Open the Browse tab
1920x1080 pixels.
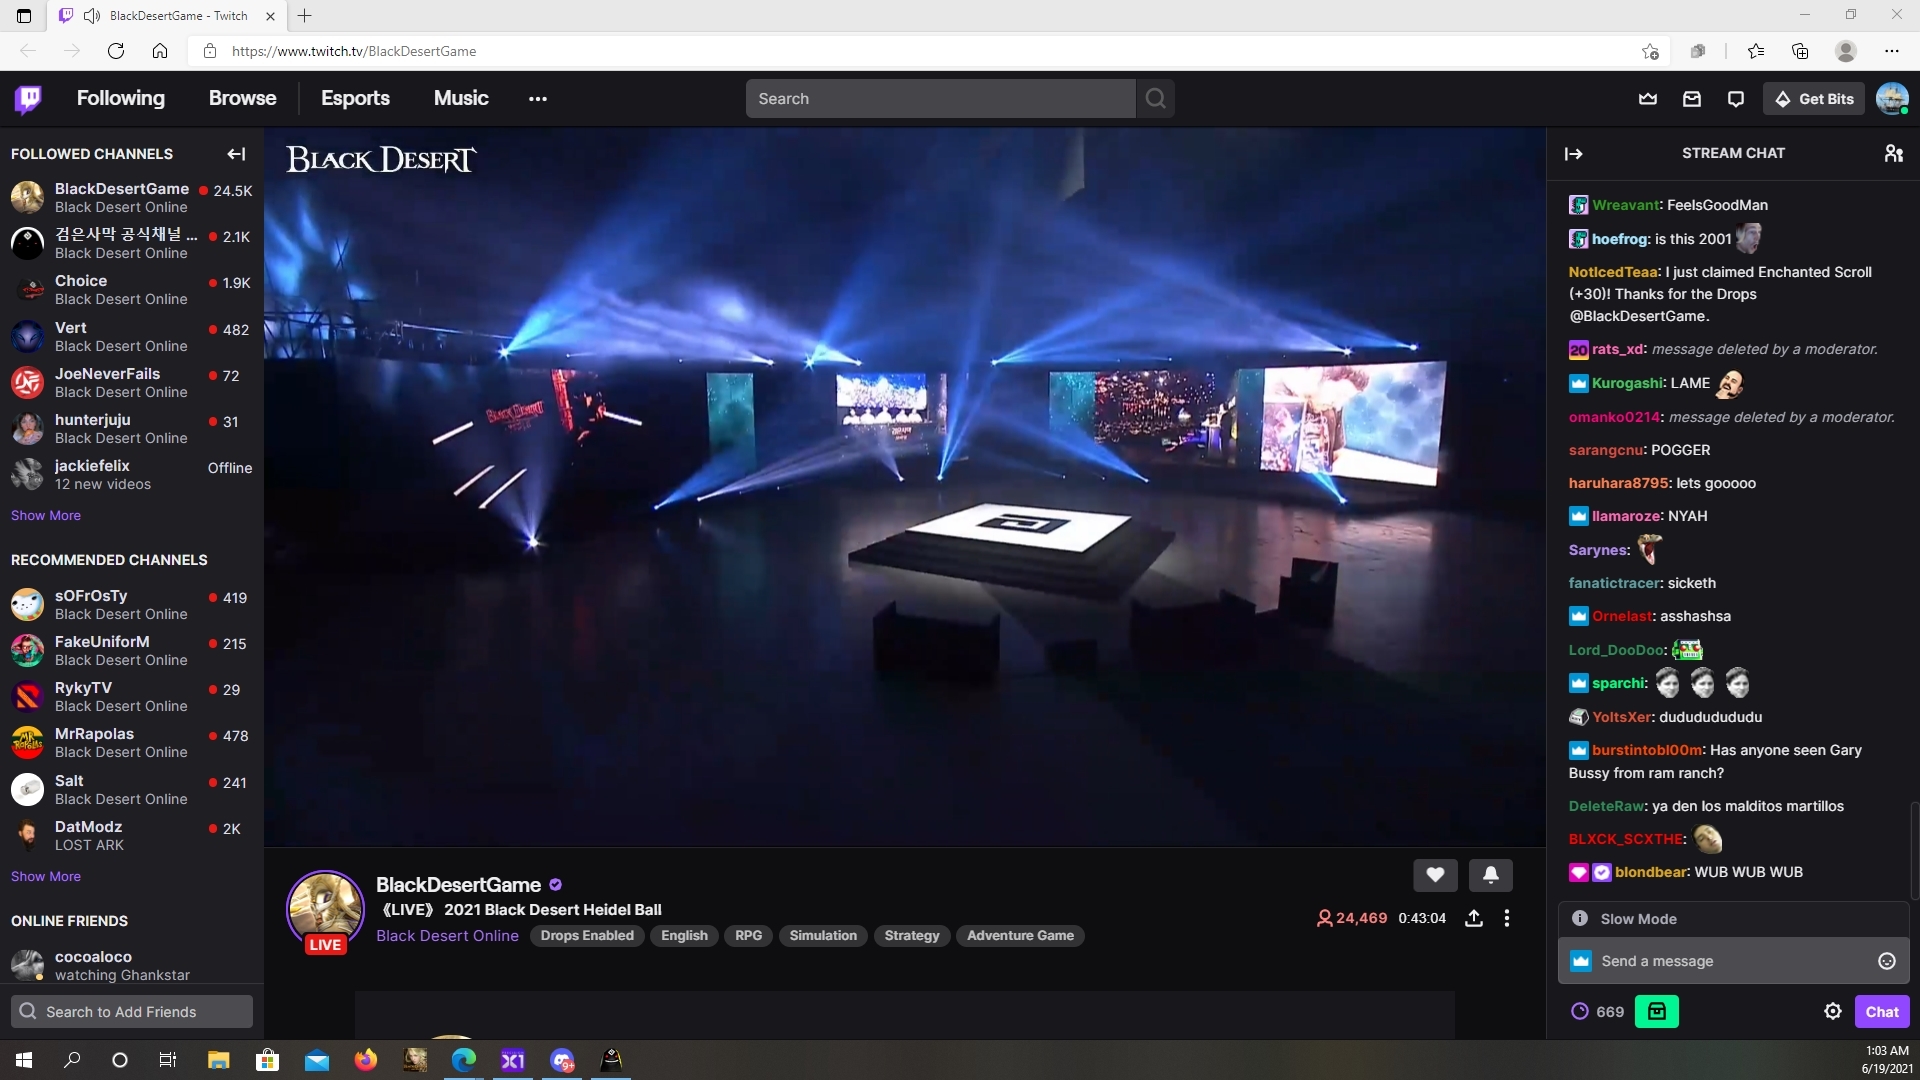click(x=243, y=98)
